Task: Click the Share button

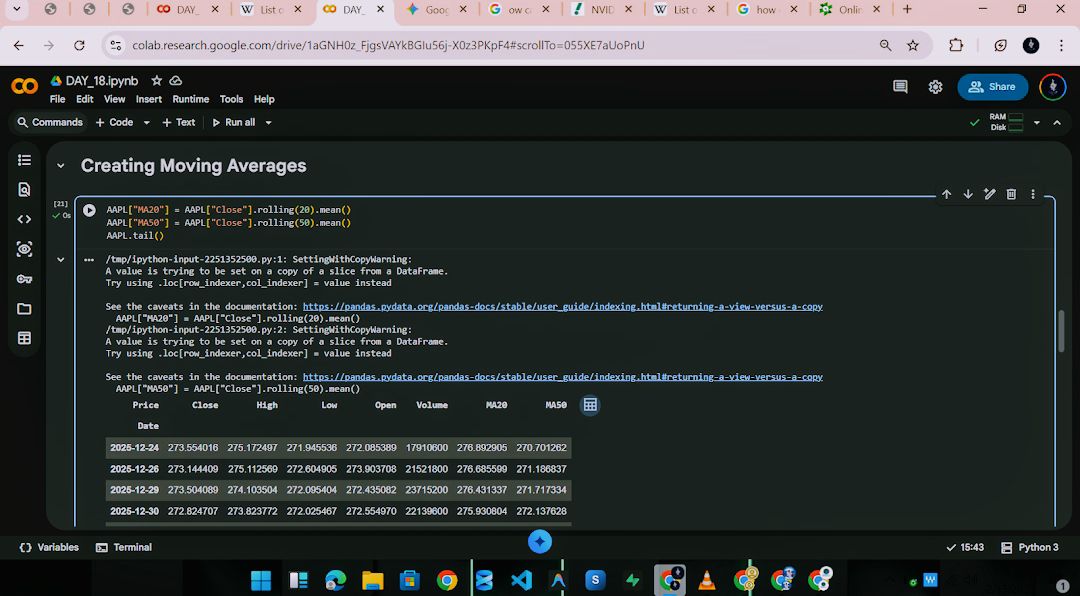Action: pos(993,87)
